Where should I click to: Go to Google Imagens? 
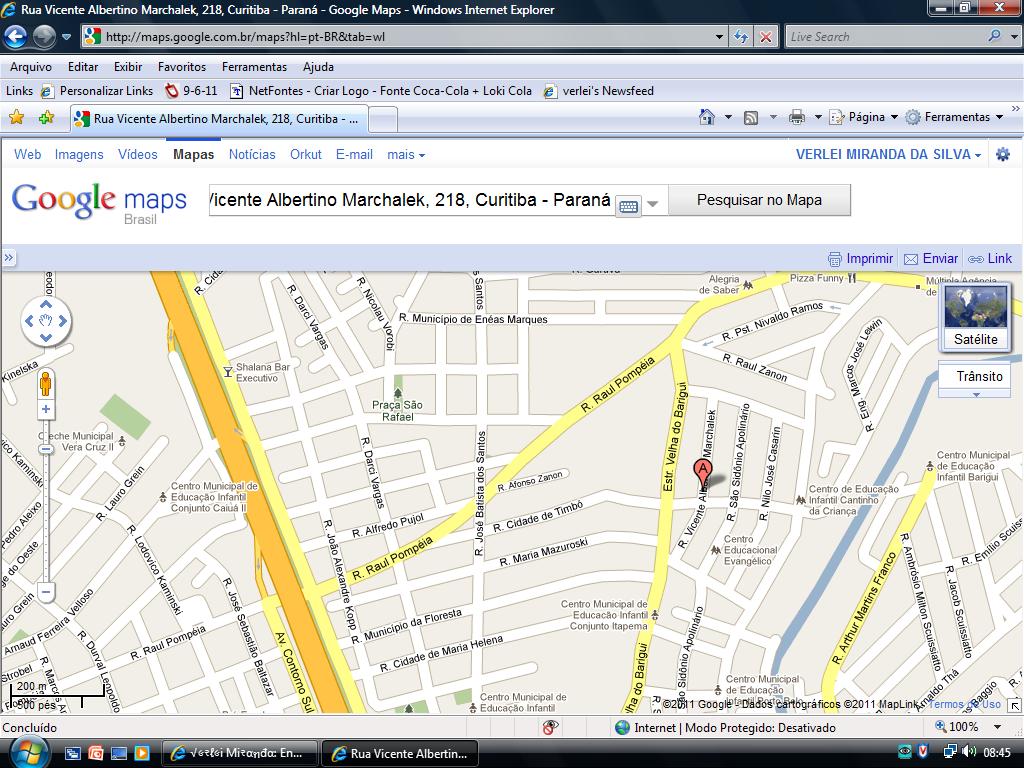pyautogui.click(x=79, y=155)
